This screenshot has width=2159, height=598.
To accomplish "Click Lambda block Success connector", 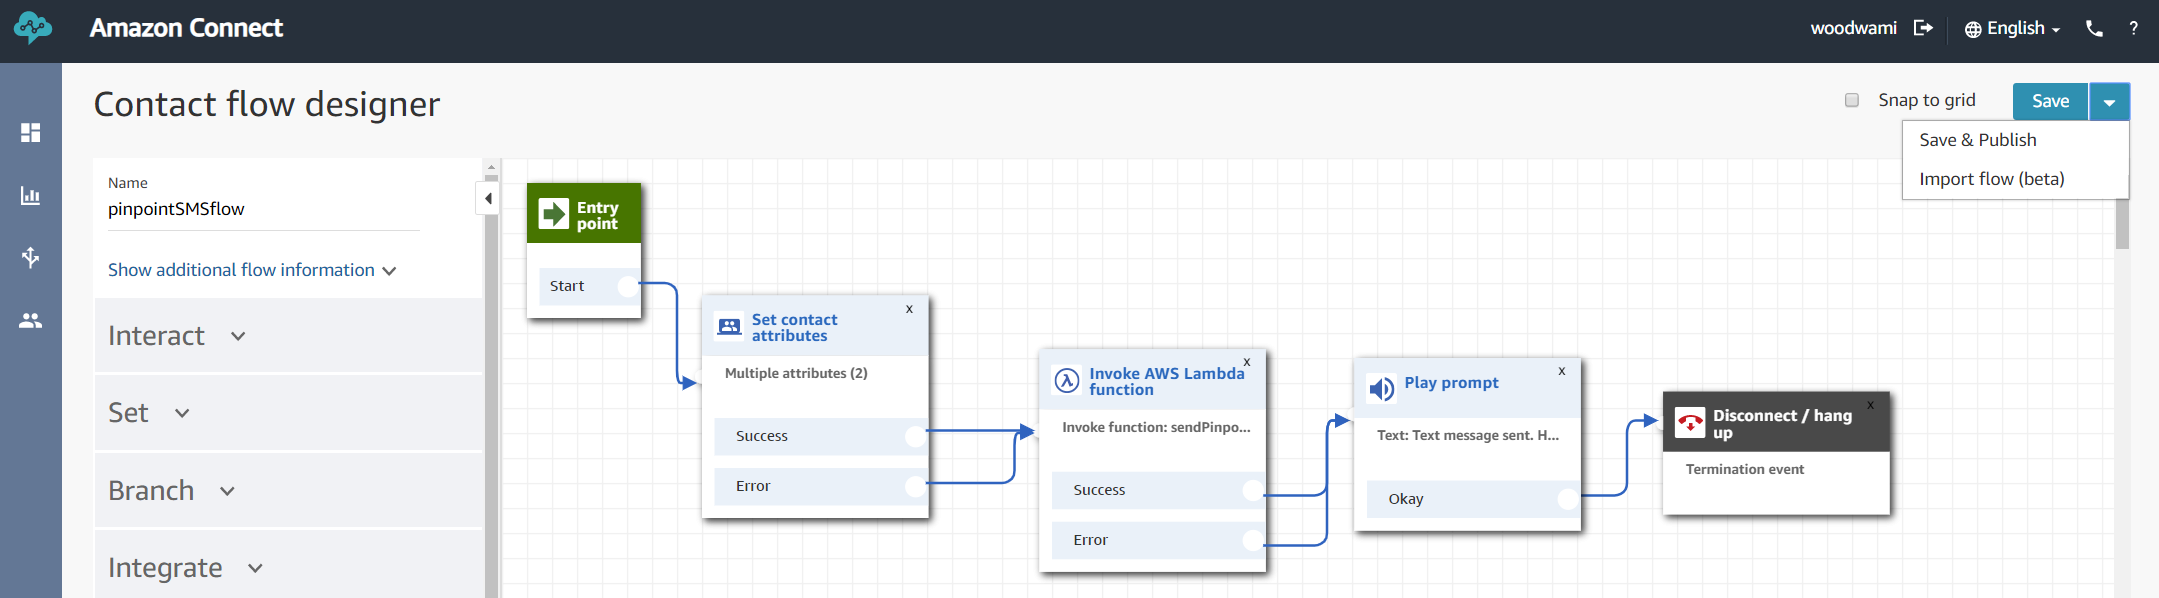I will [x=1253, y=490].
